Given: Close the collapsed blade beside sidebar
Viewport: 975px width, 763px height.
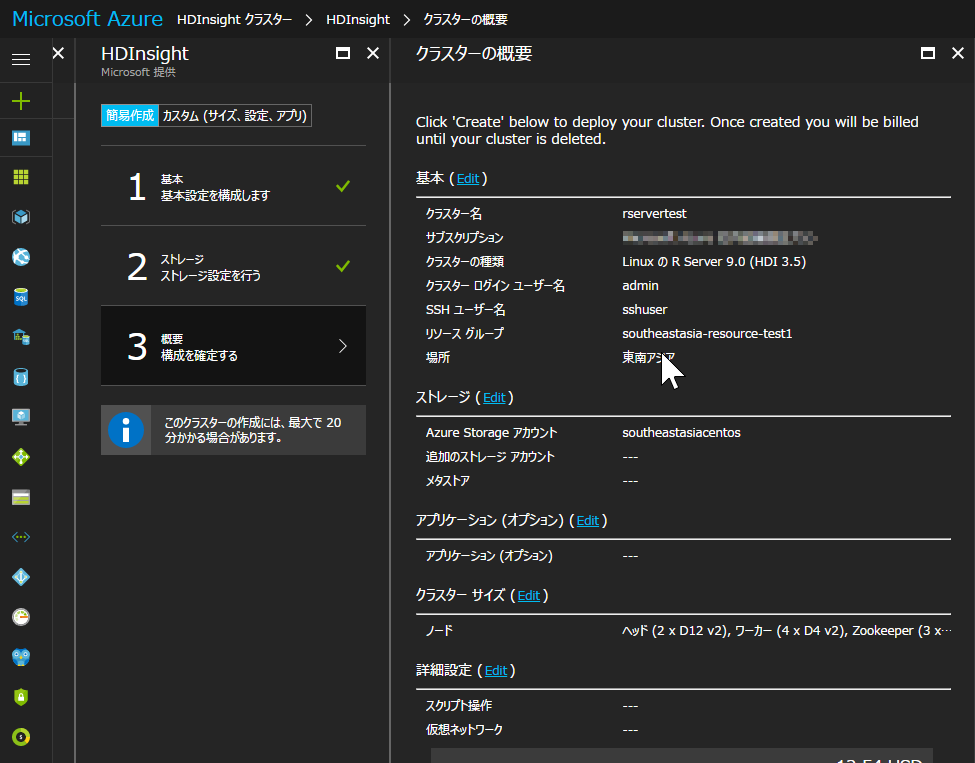Looking at the screenshot, I should pyautogui.click(x=58, y=53).
